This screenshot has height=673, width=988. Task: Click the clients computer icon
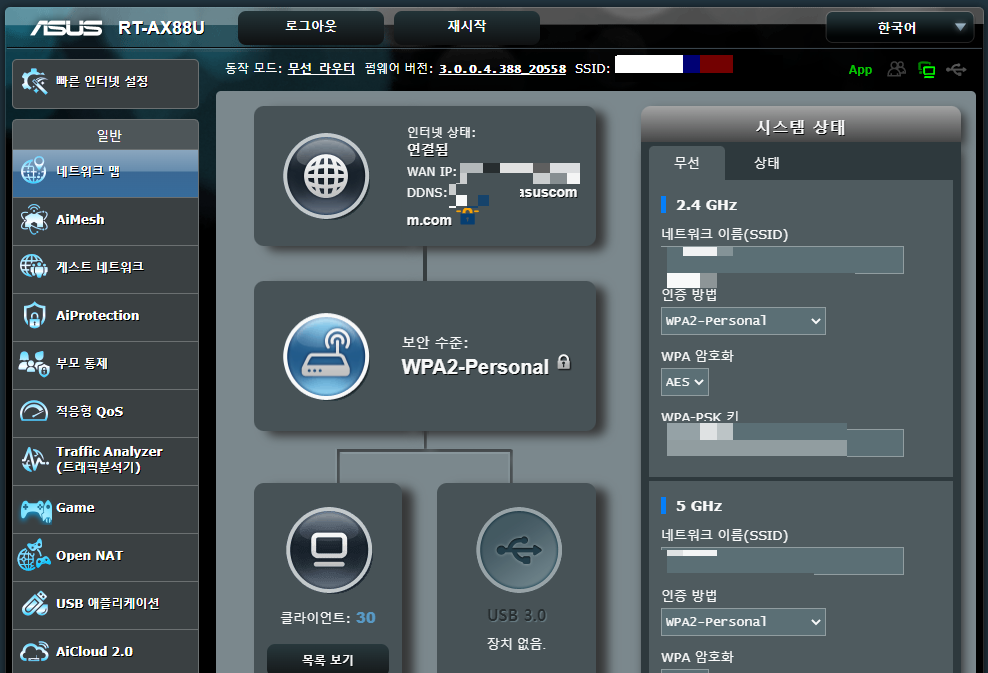pos(329,549)
